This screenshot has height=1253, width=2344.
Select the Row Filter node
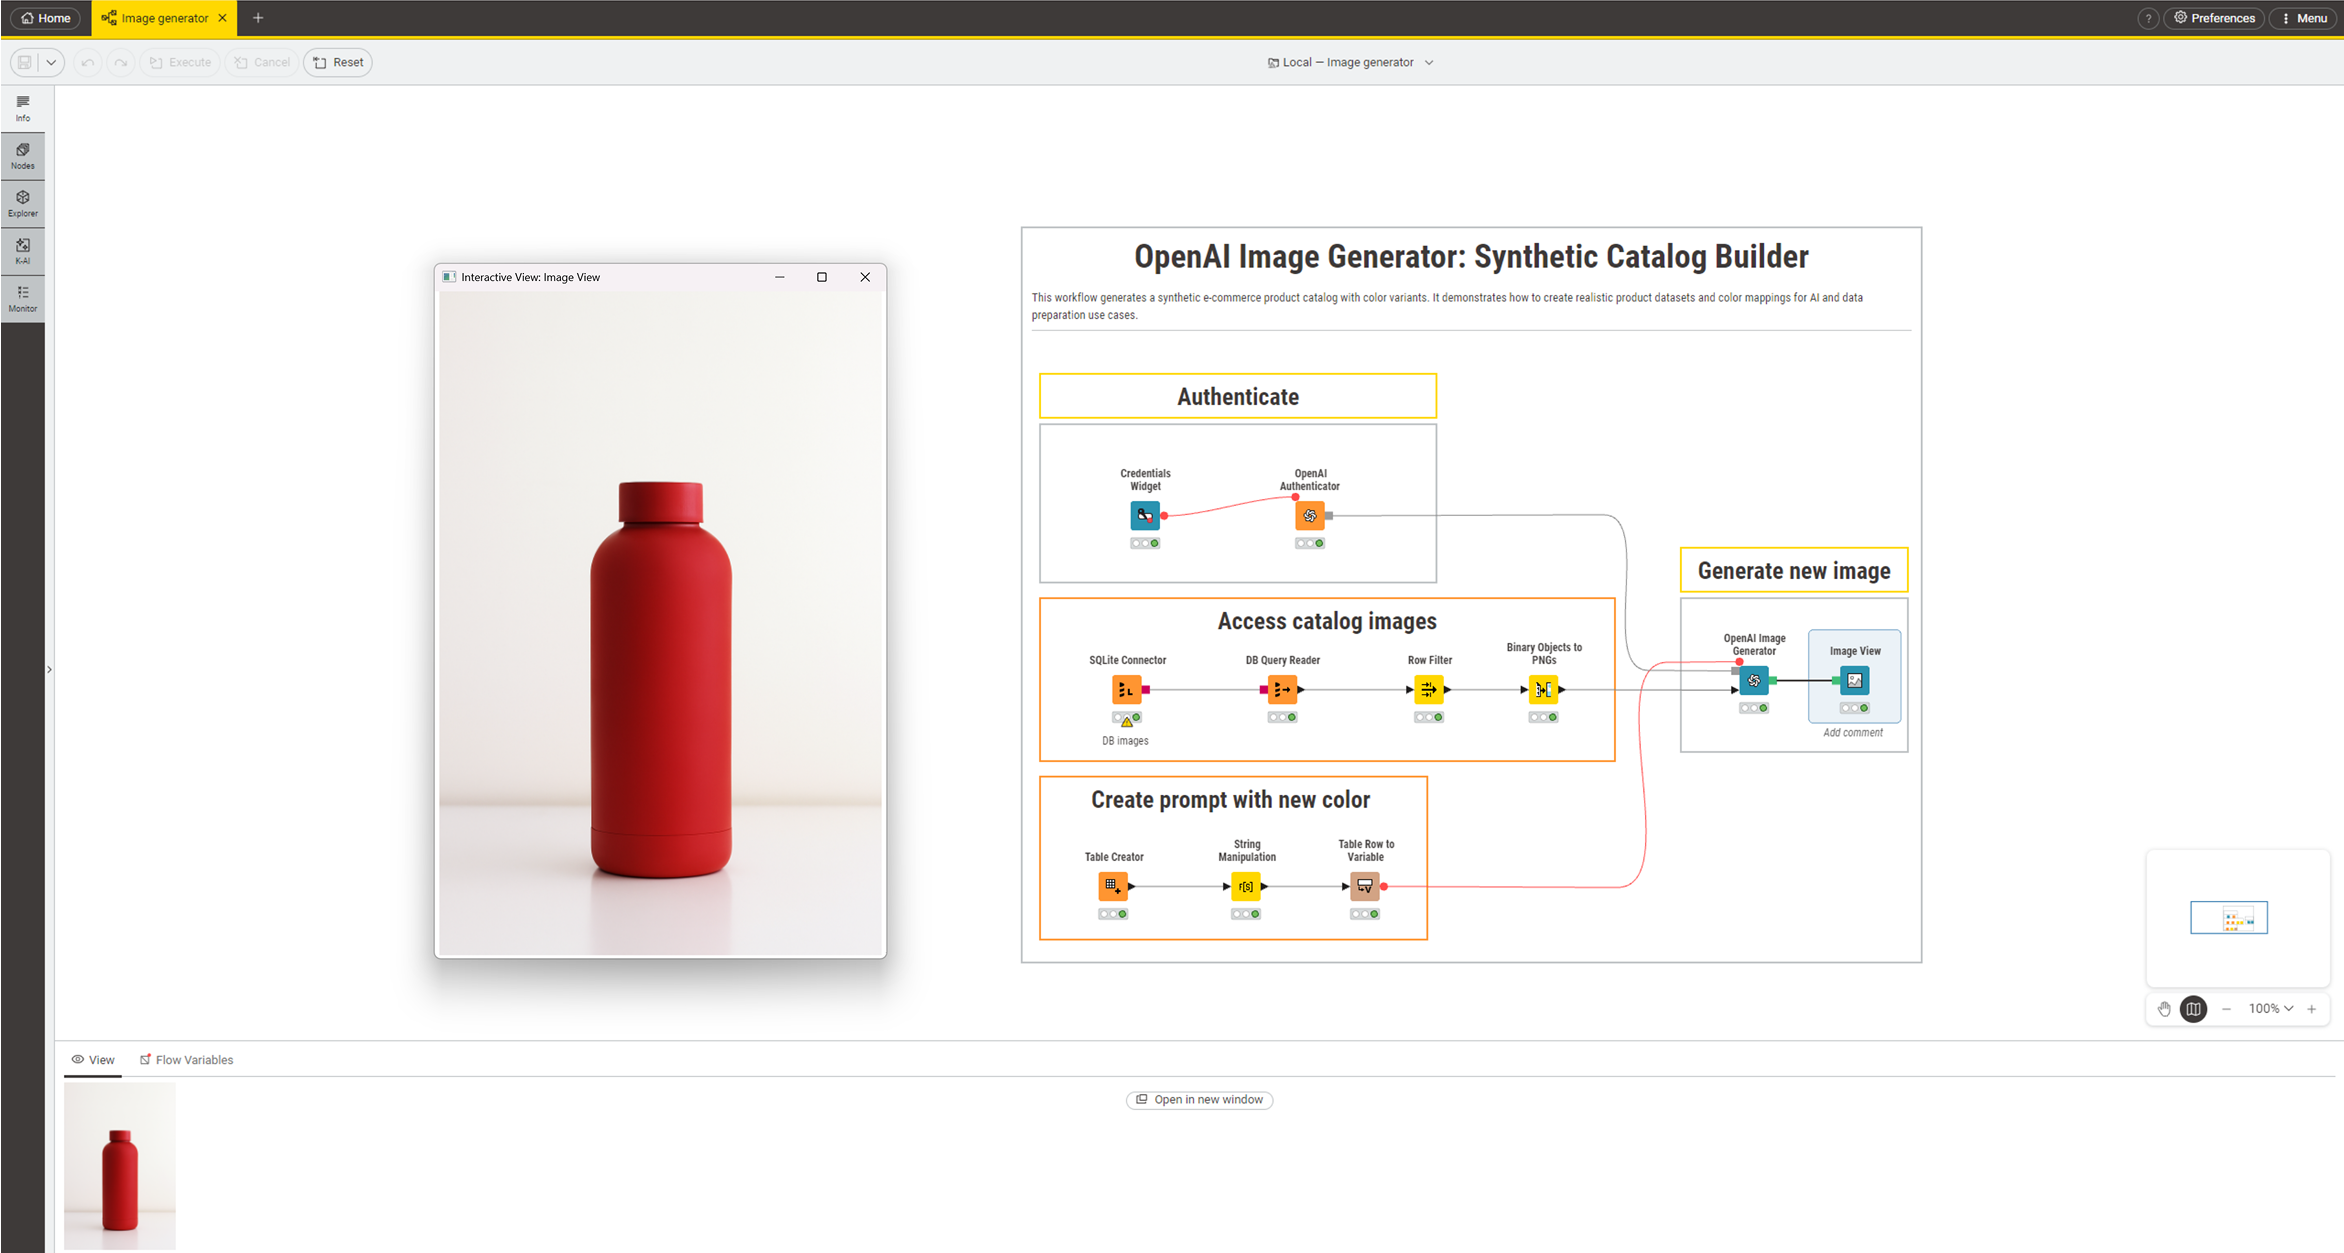click(1428, 688)
